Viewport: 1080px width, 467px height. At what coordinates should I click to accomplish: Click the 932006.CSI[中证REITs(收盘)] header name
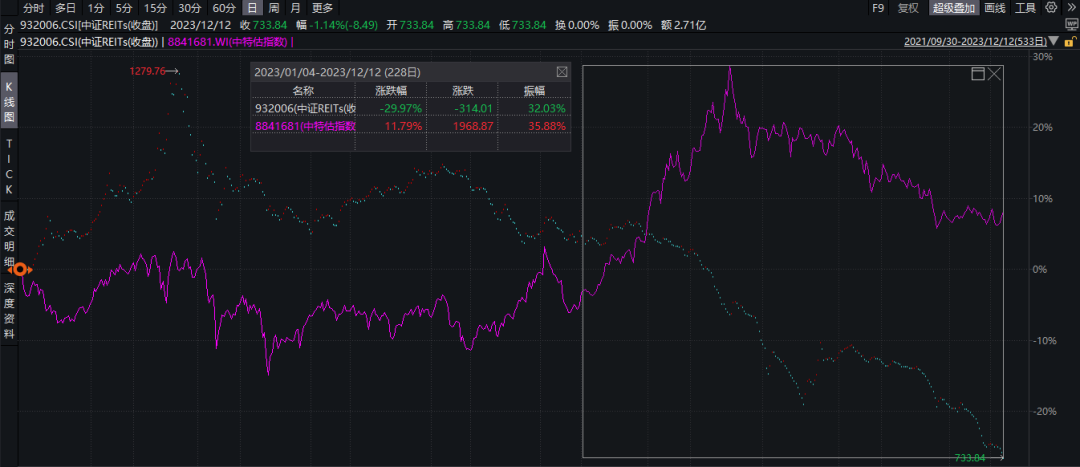pyautogui.click(x=90, y=25)
